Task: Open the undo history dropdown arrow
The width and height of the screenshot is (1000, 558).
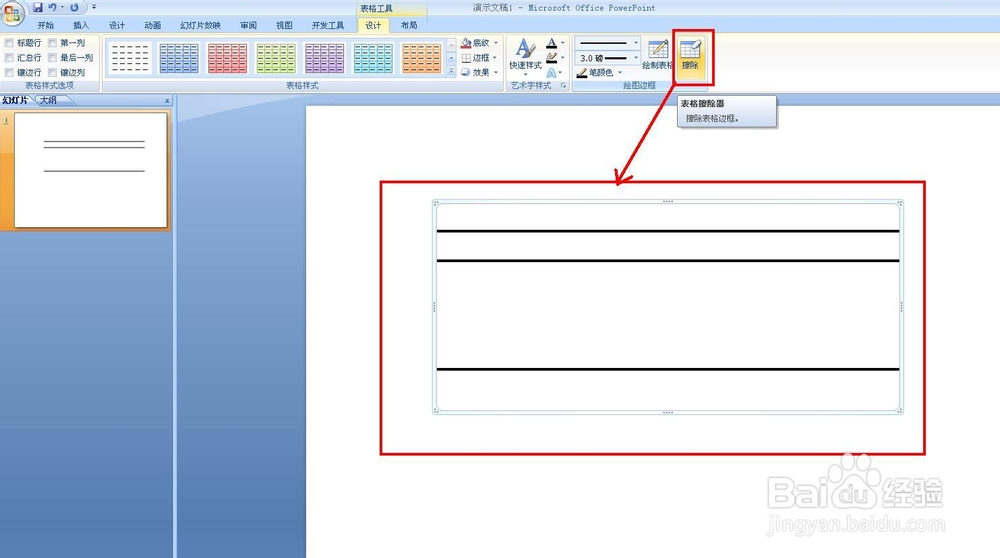Action: (62, 8)
